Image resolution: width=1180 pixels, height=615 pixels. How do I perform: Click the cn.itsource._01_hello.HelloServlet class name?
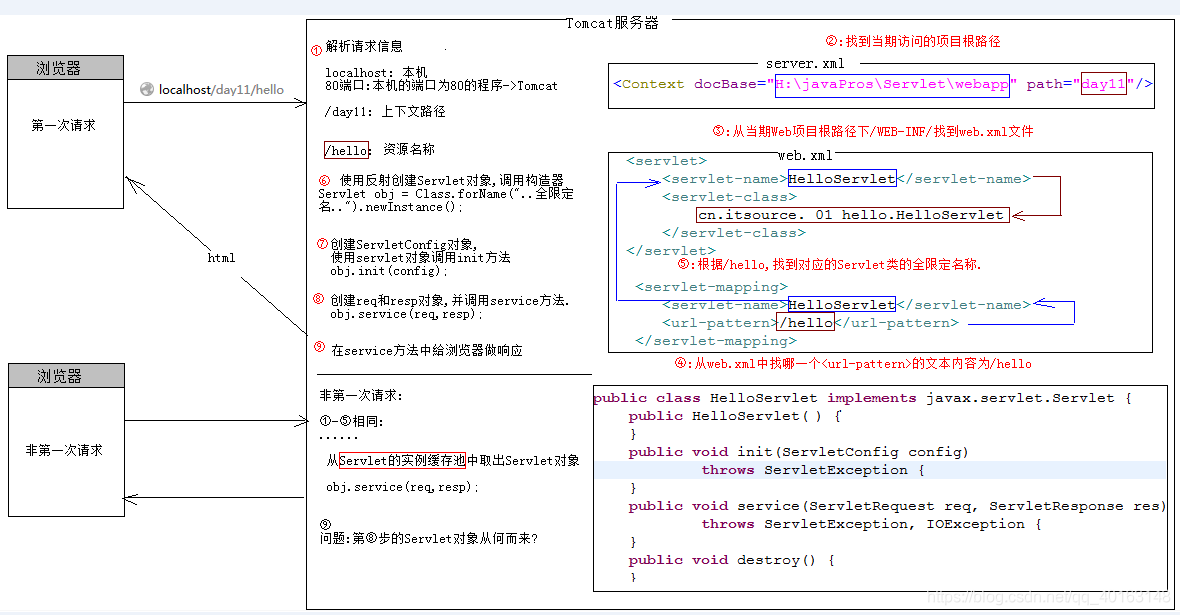[851, 215]
